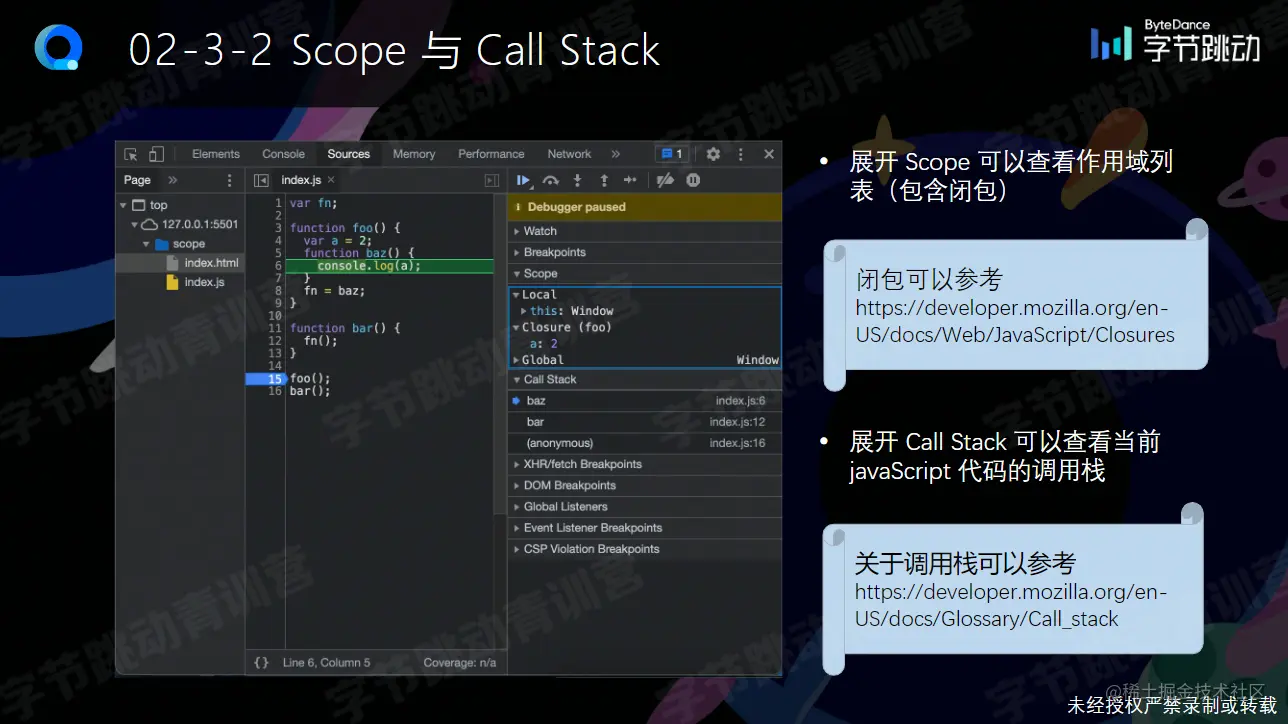Close the DevTools panel
1288x724 pixels.
pos(769,154)
